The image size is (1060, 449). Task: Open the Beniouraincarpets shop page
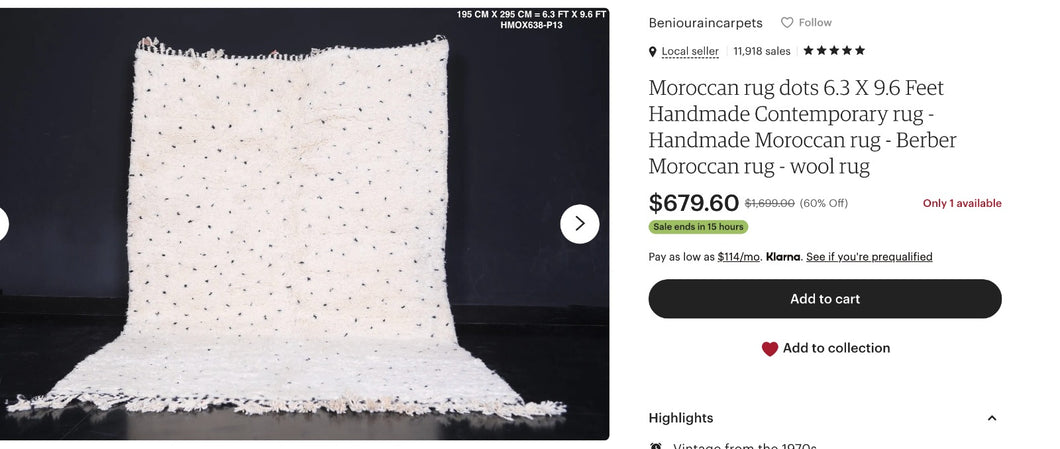(x=705, y=23)
